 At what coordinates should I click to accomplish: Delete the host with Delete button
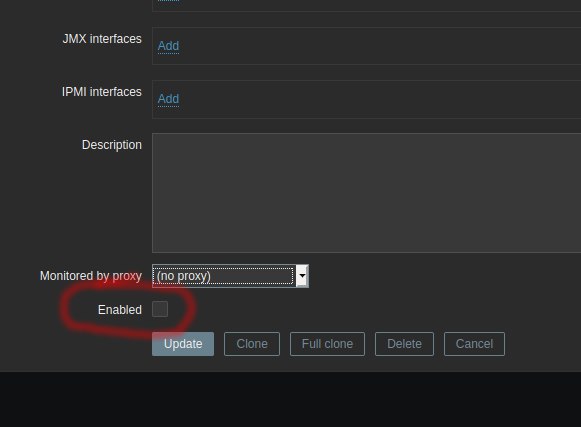click(404, 344)
